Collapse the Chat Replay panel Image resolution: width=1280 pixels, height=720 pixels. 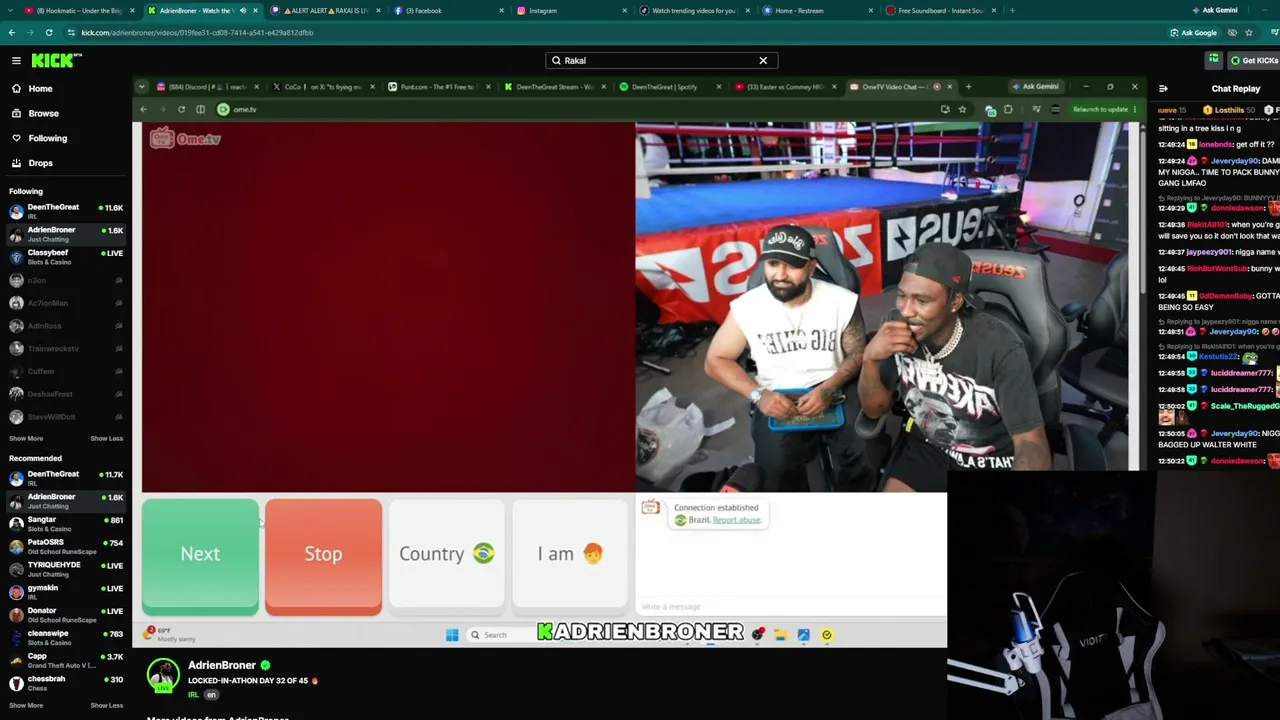coord(1163,89)
